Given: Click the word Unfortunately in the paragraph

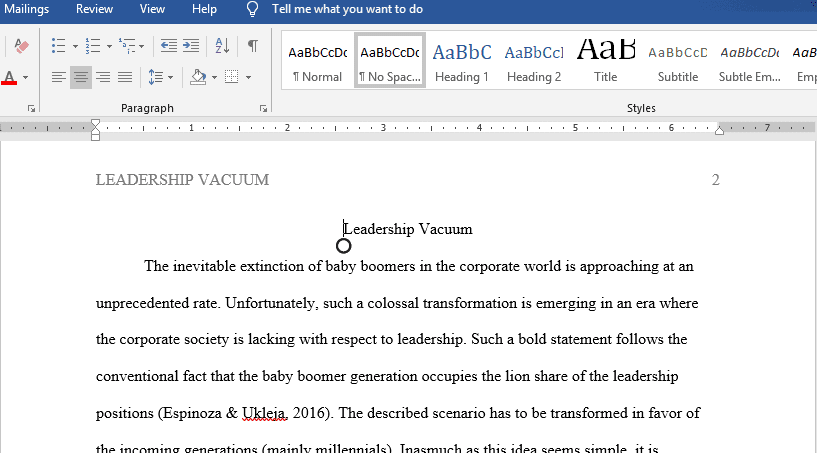Looking at the screenshot, I should click(x=271, y=303).
